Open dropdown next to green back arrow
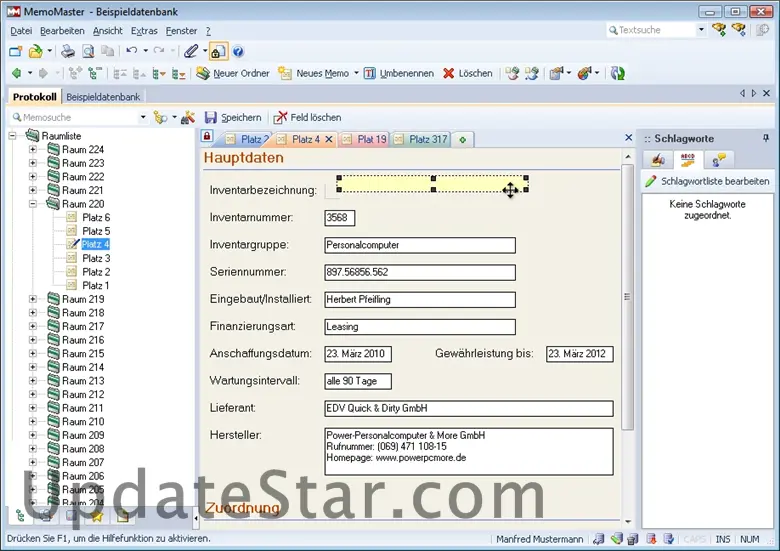 click(30, 74)
